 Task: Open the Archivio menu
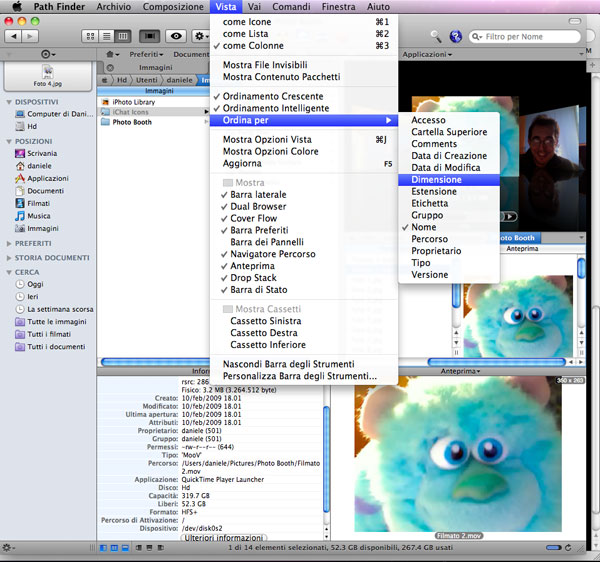[114, 7]
